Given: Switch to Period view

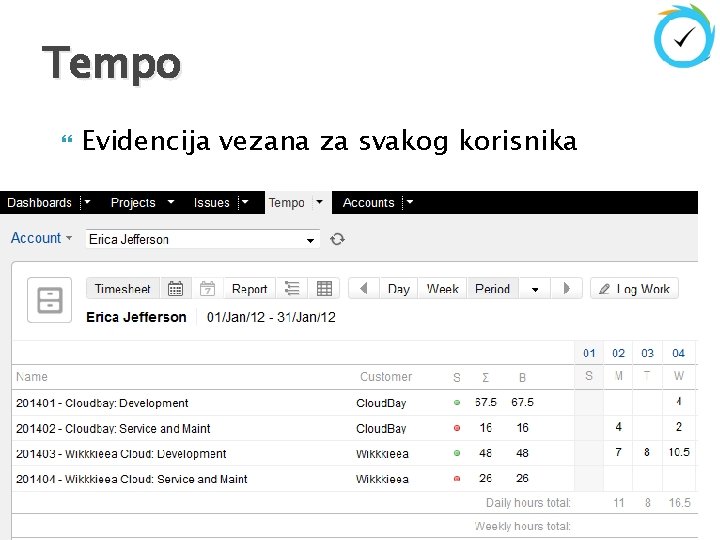Looking at the screenshot, I should [x=493, y=289].
